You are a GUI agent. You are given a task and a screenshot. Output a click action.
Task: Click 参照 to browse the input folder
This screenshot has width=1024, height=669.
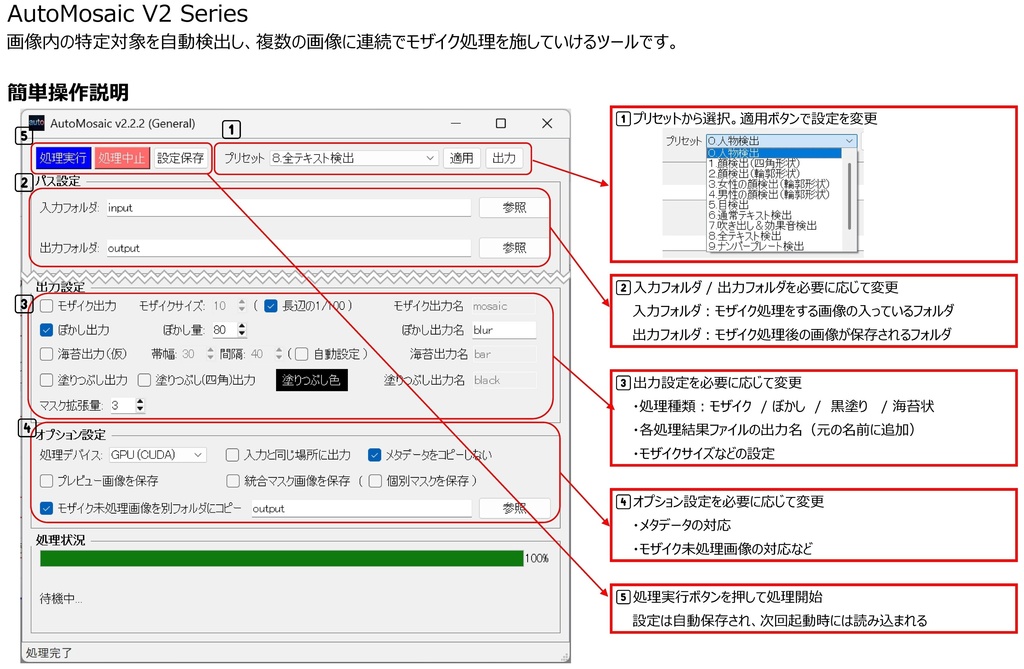(x=512, y=207)
